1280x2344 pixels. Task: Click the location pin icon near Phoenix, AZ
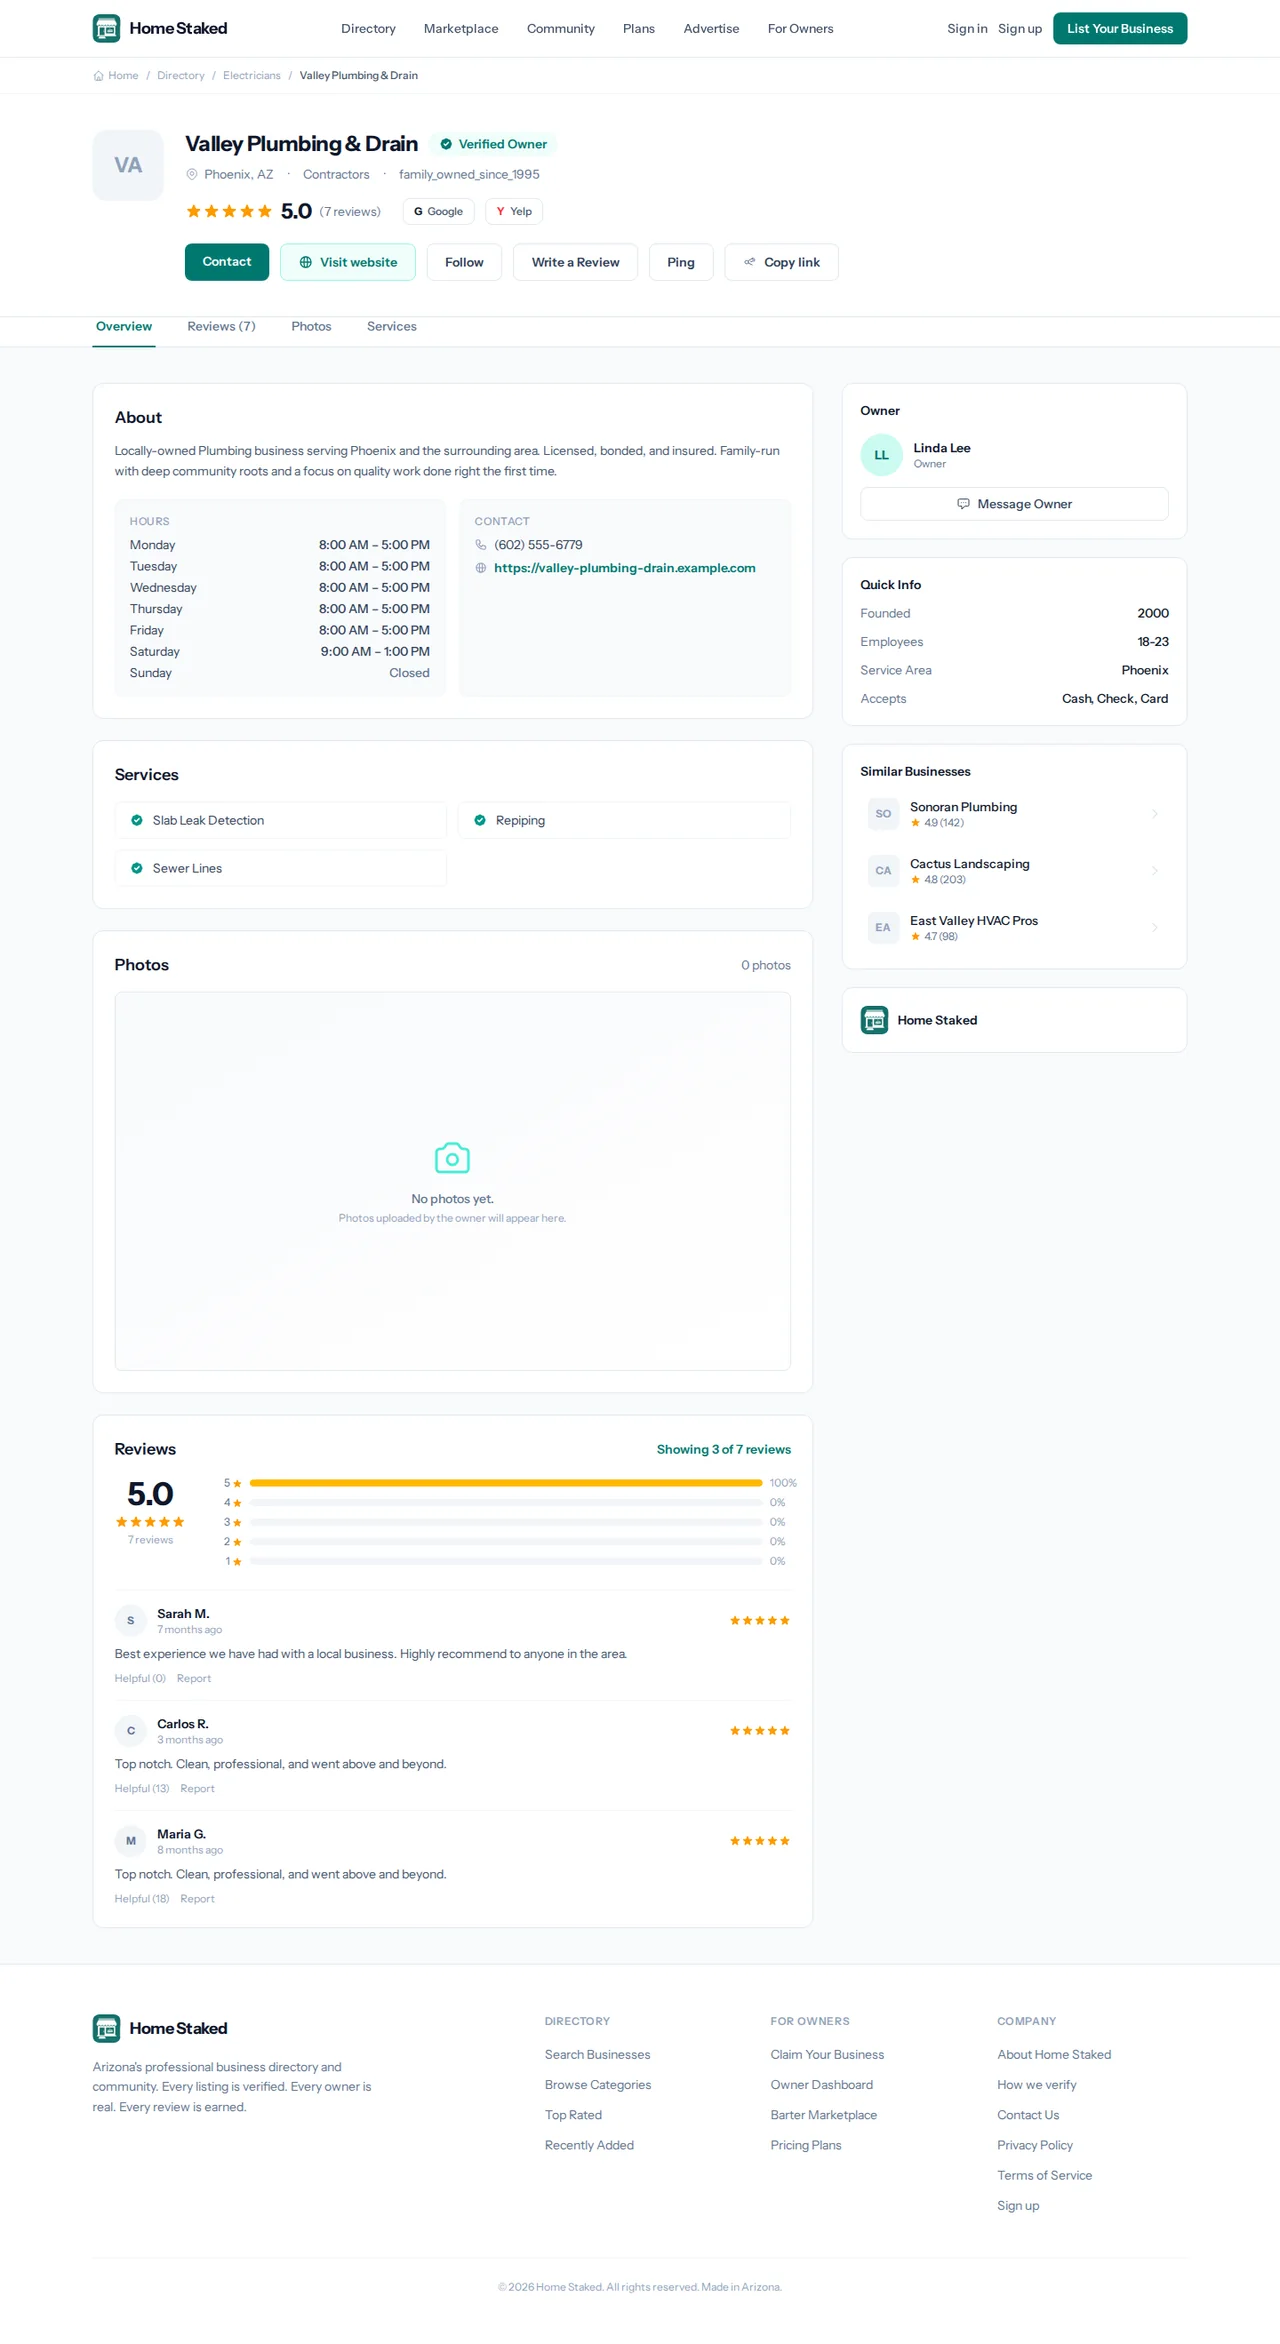click(x=192, y=174)
